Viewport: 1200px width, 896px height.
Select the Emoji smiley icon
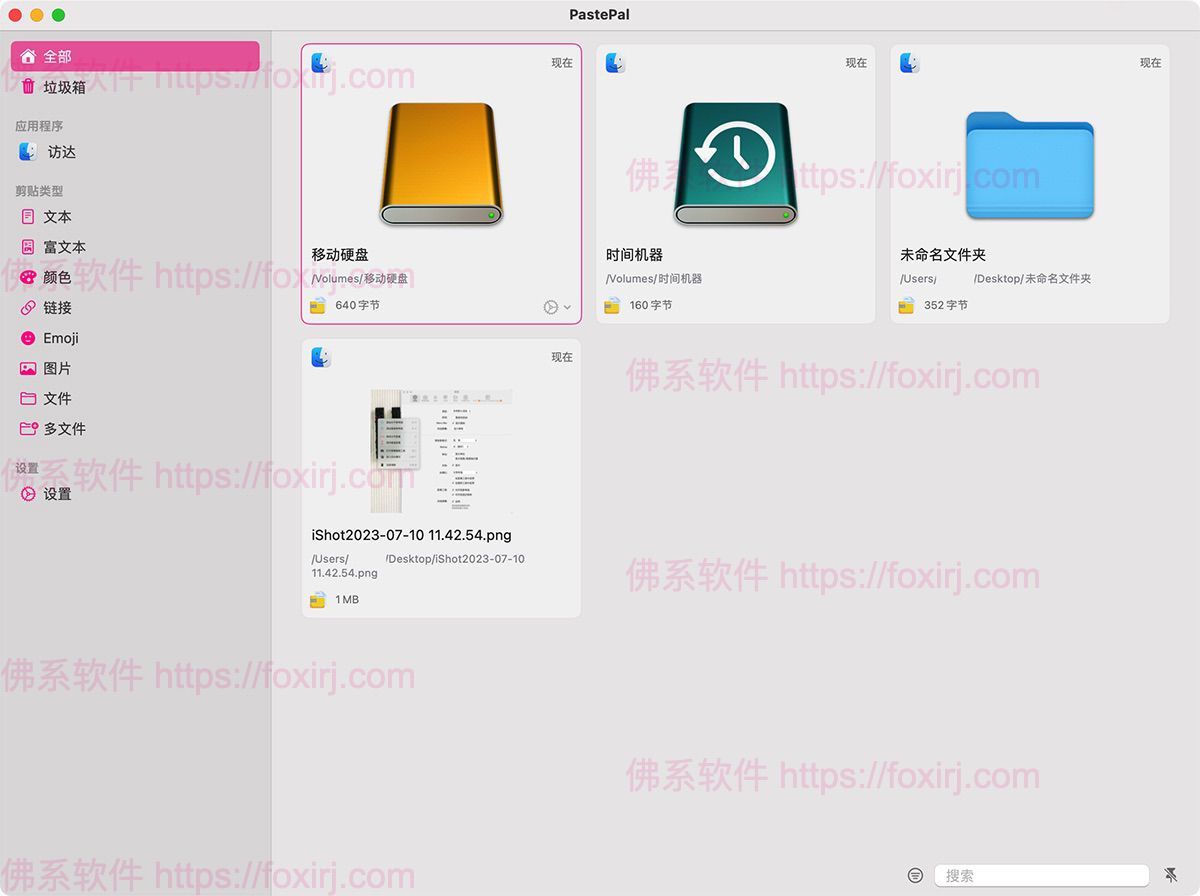pyautogui.click(x=28, y=338)
